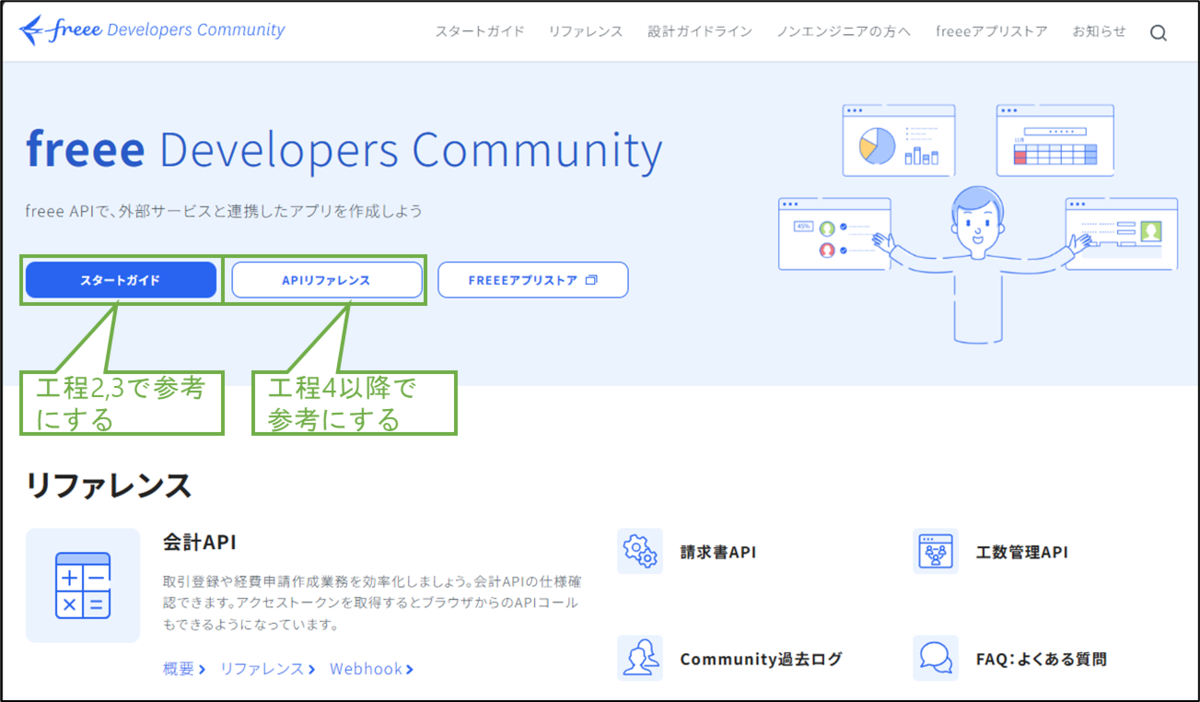Click the FREEEアプリストア button
The height and width of the screenshot is (702, 1200).
533,280
